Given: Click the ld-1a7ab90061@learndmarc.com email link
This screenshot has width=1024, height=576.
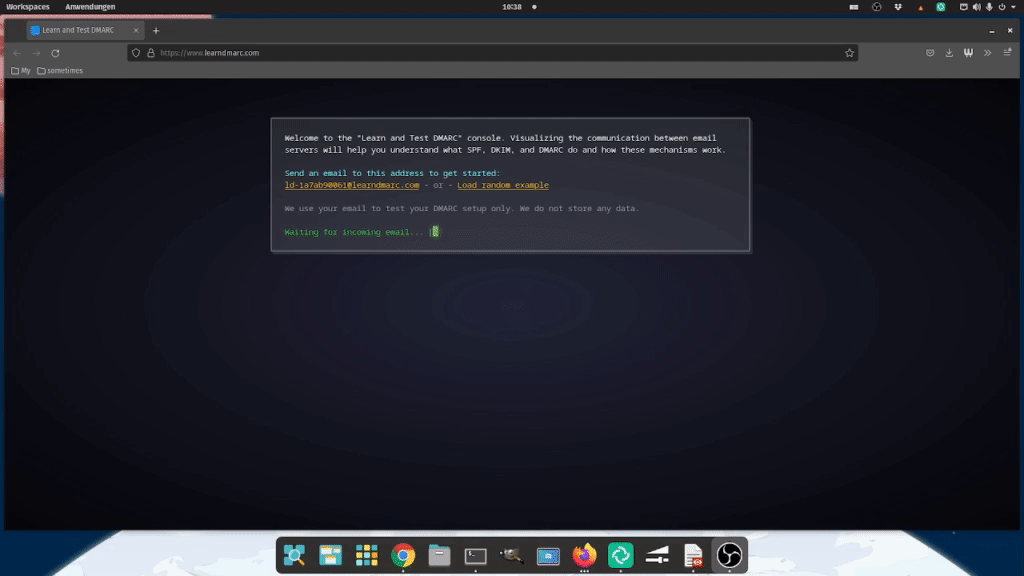Looking at the screenshot, I should (x=352, y=185).
